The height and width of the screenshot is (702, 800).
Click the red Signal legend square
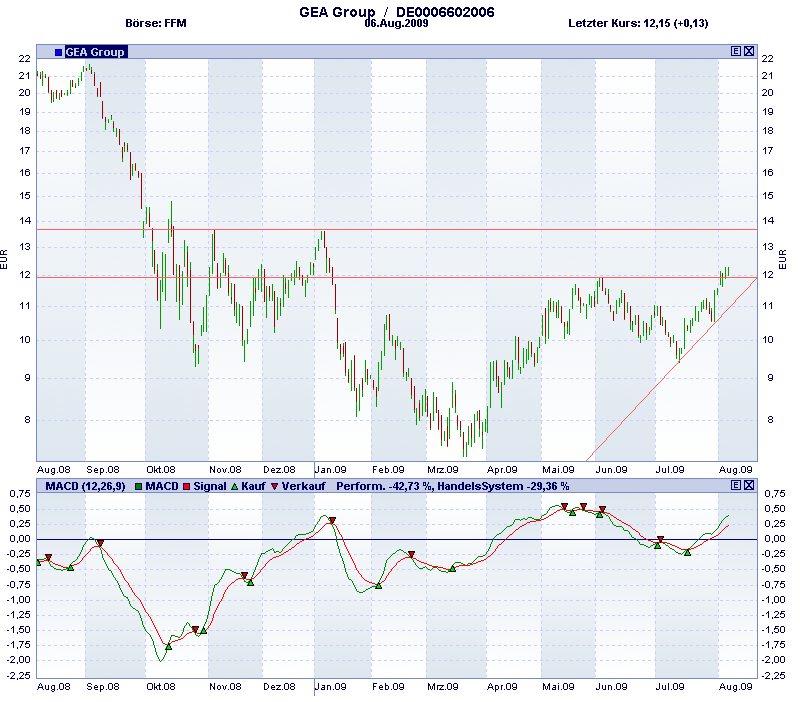(186, 486)
